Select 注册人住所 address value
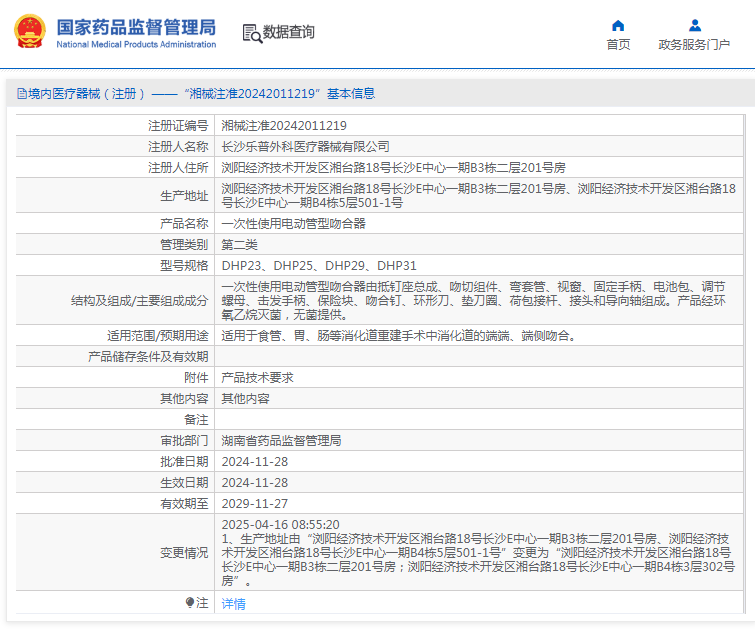 pos(393,168)
